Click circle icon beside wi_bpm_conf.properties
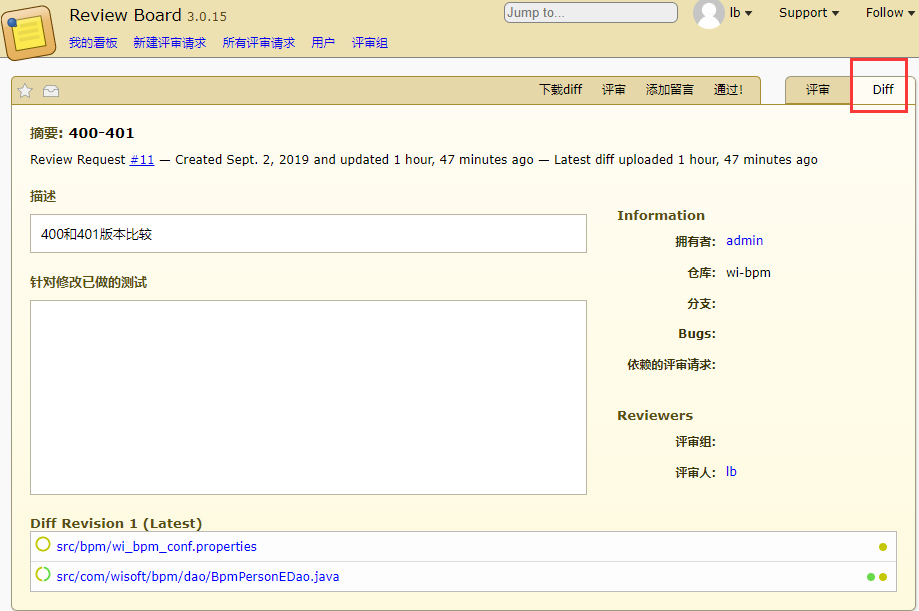Image resolution: width=919 pixels, height=611 pixels. [43, 545]
